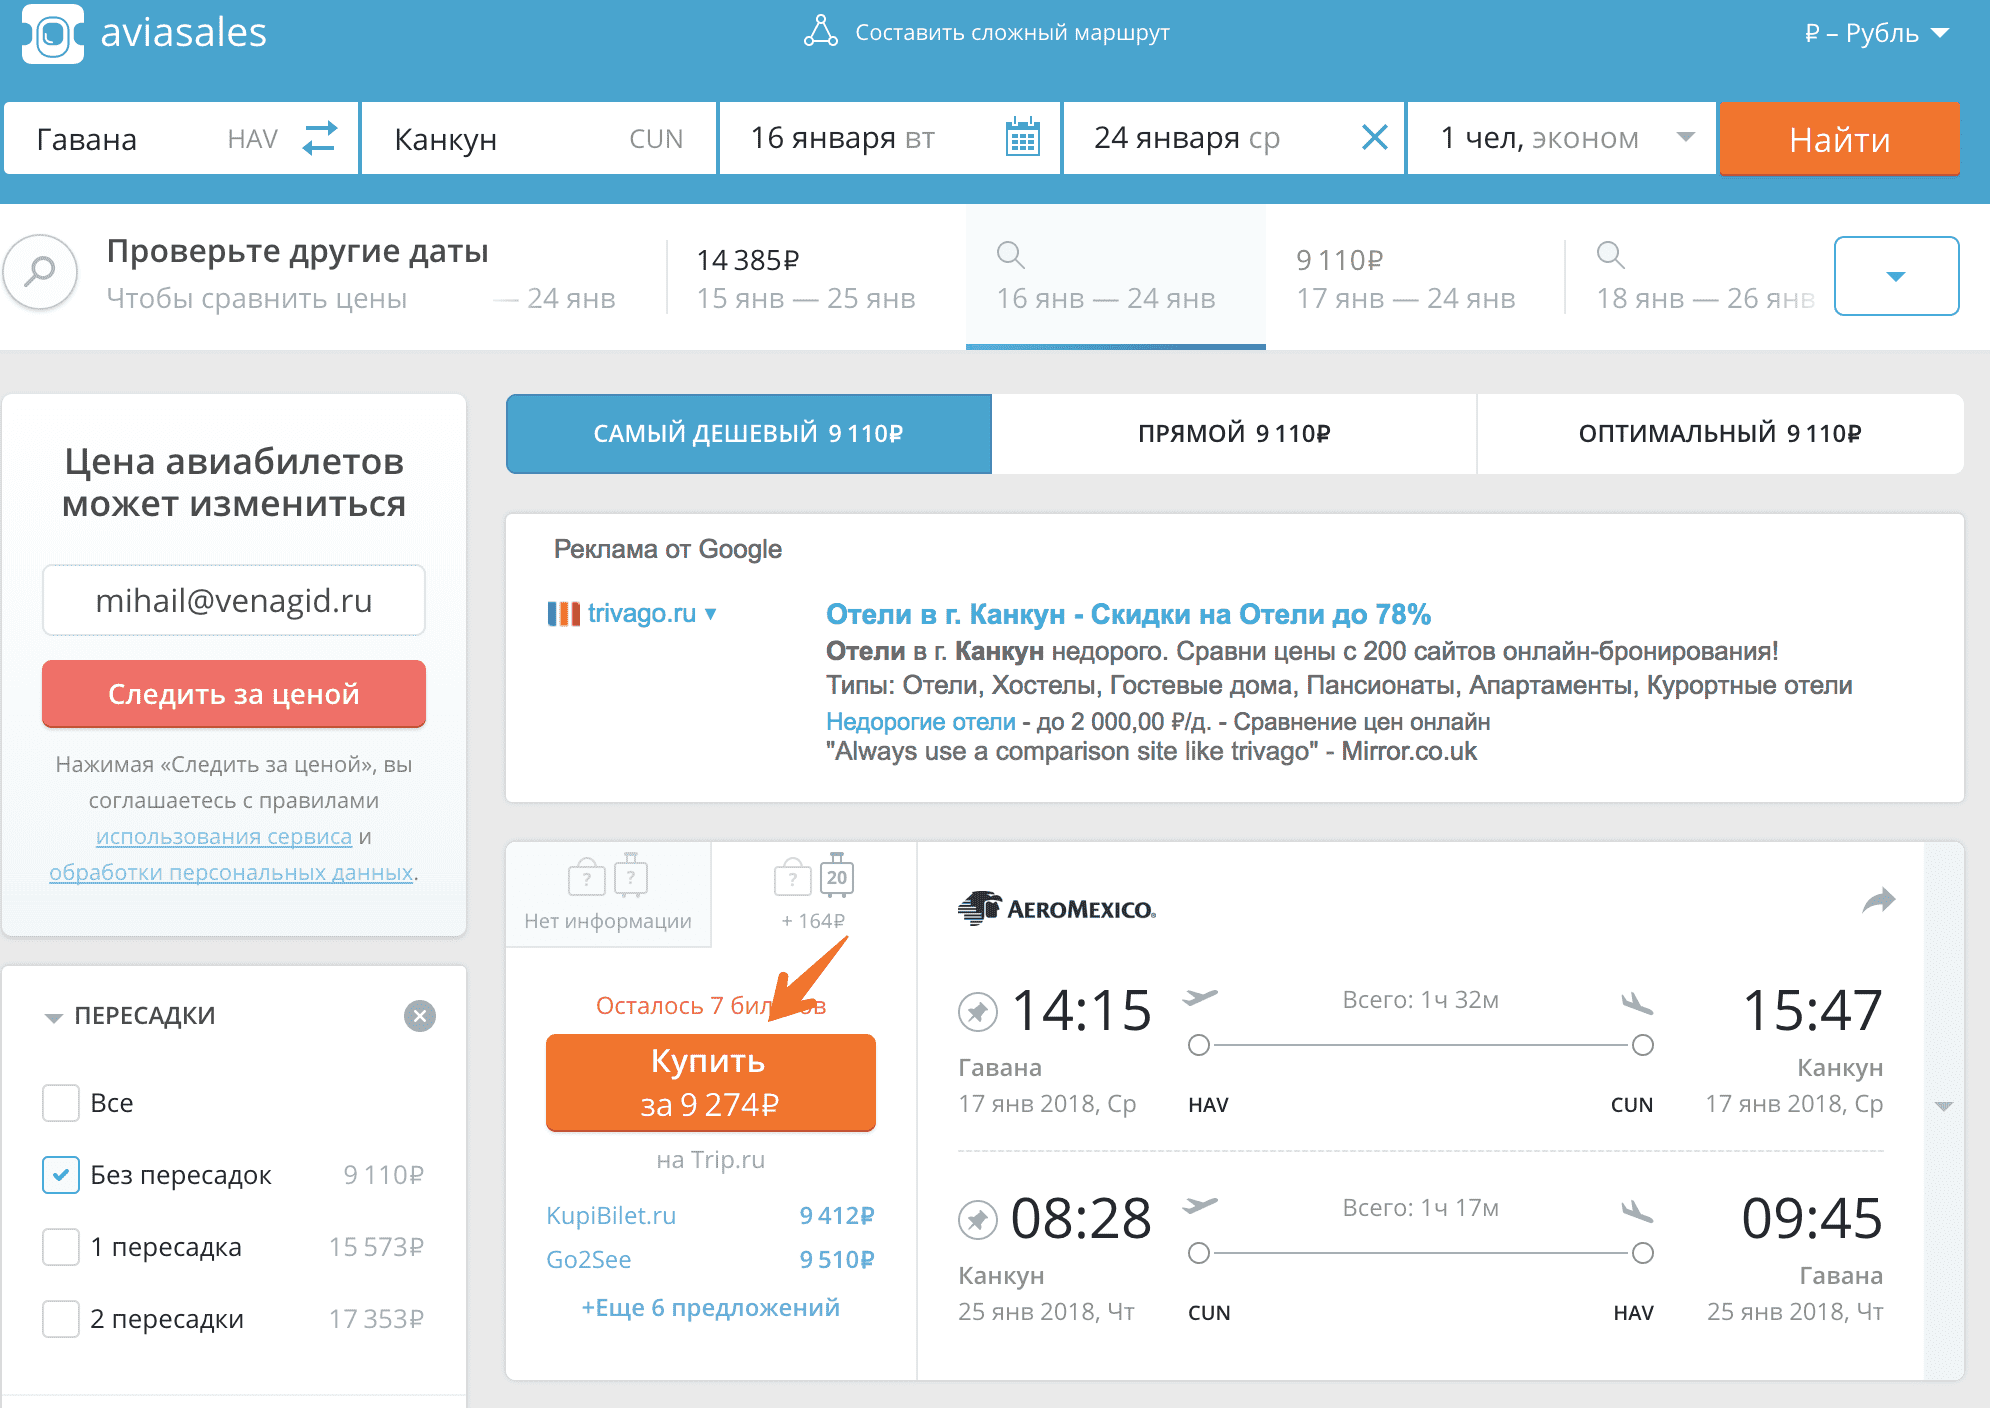Click the email field mihail@venagid.ru
Screen dimensions: 1990x1408
pyautogui.click(x=234, y=600)
